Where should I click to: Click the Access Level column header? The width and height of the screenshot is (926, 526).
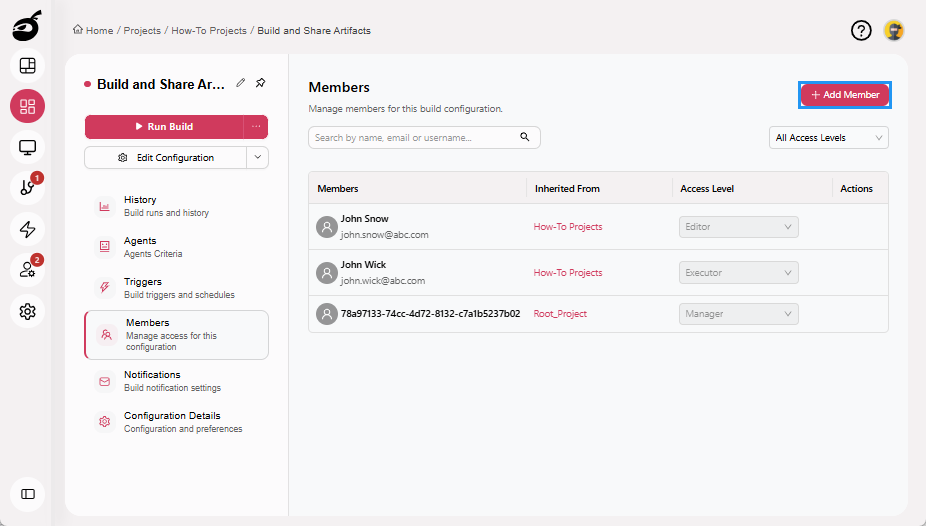tap(707, 189)
